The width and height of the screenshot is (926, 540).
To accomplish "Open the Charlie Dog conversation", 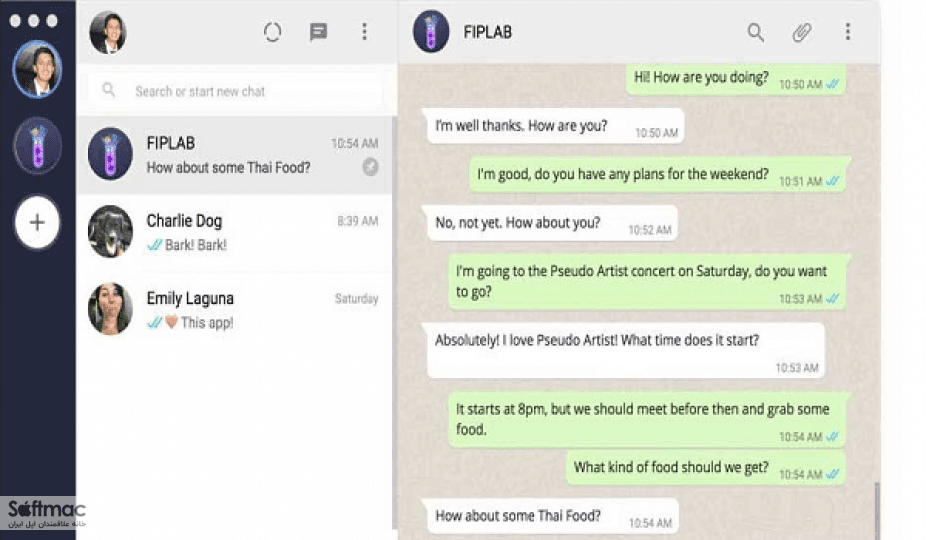I will coord(234,232).
